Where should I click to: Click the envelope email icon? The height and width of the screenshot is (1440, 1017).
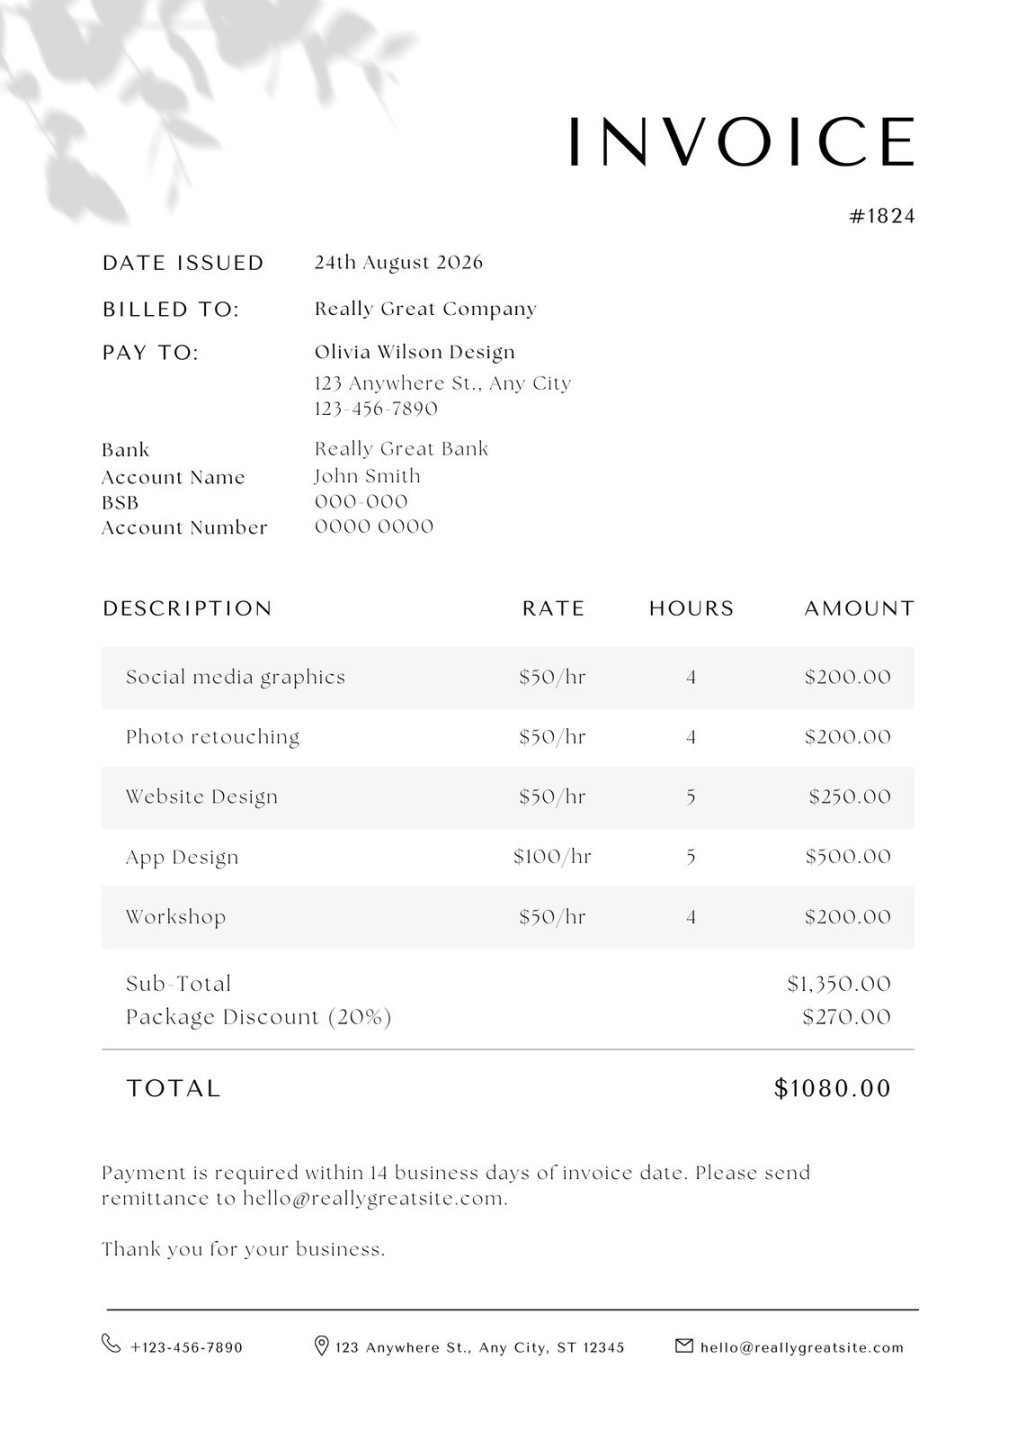(684, 1346)
